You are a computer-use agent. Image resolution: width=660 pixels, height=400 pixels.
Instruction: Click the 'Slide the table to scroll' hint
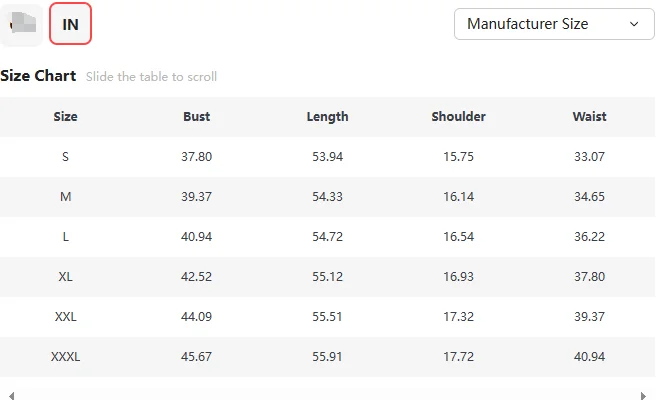tap(152, 77)
